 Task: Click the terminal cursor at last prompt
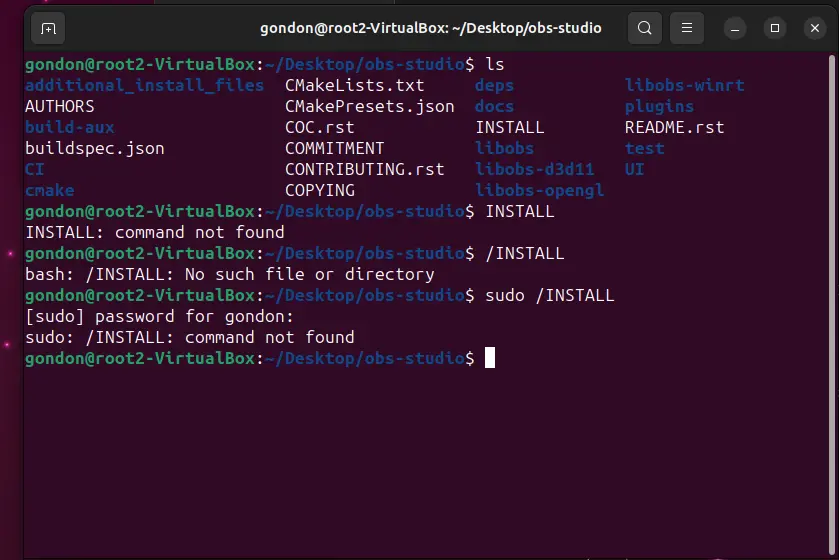[x=490, y=358]
